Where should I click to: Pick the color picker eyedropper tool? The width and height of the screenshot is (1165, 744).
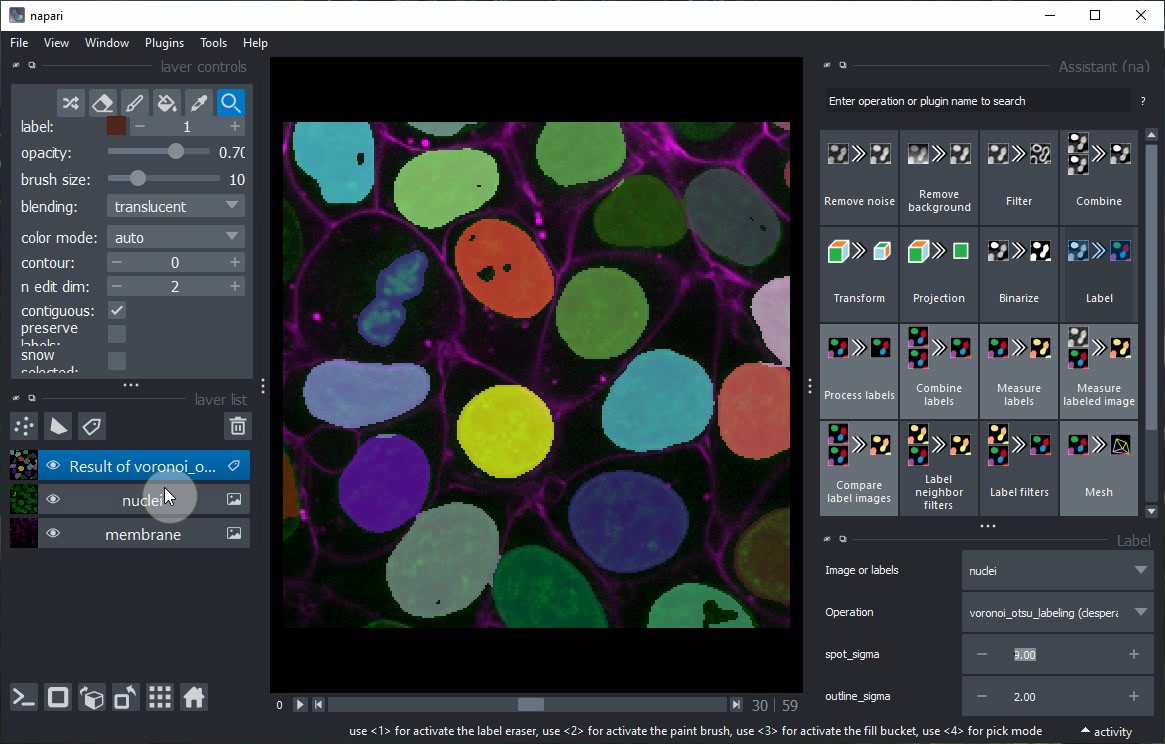pyautogui.click(x=199, y=103)
